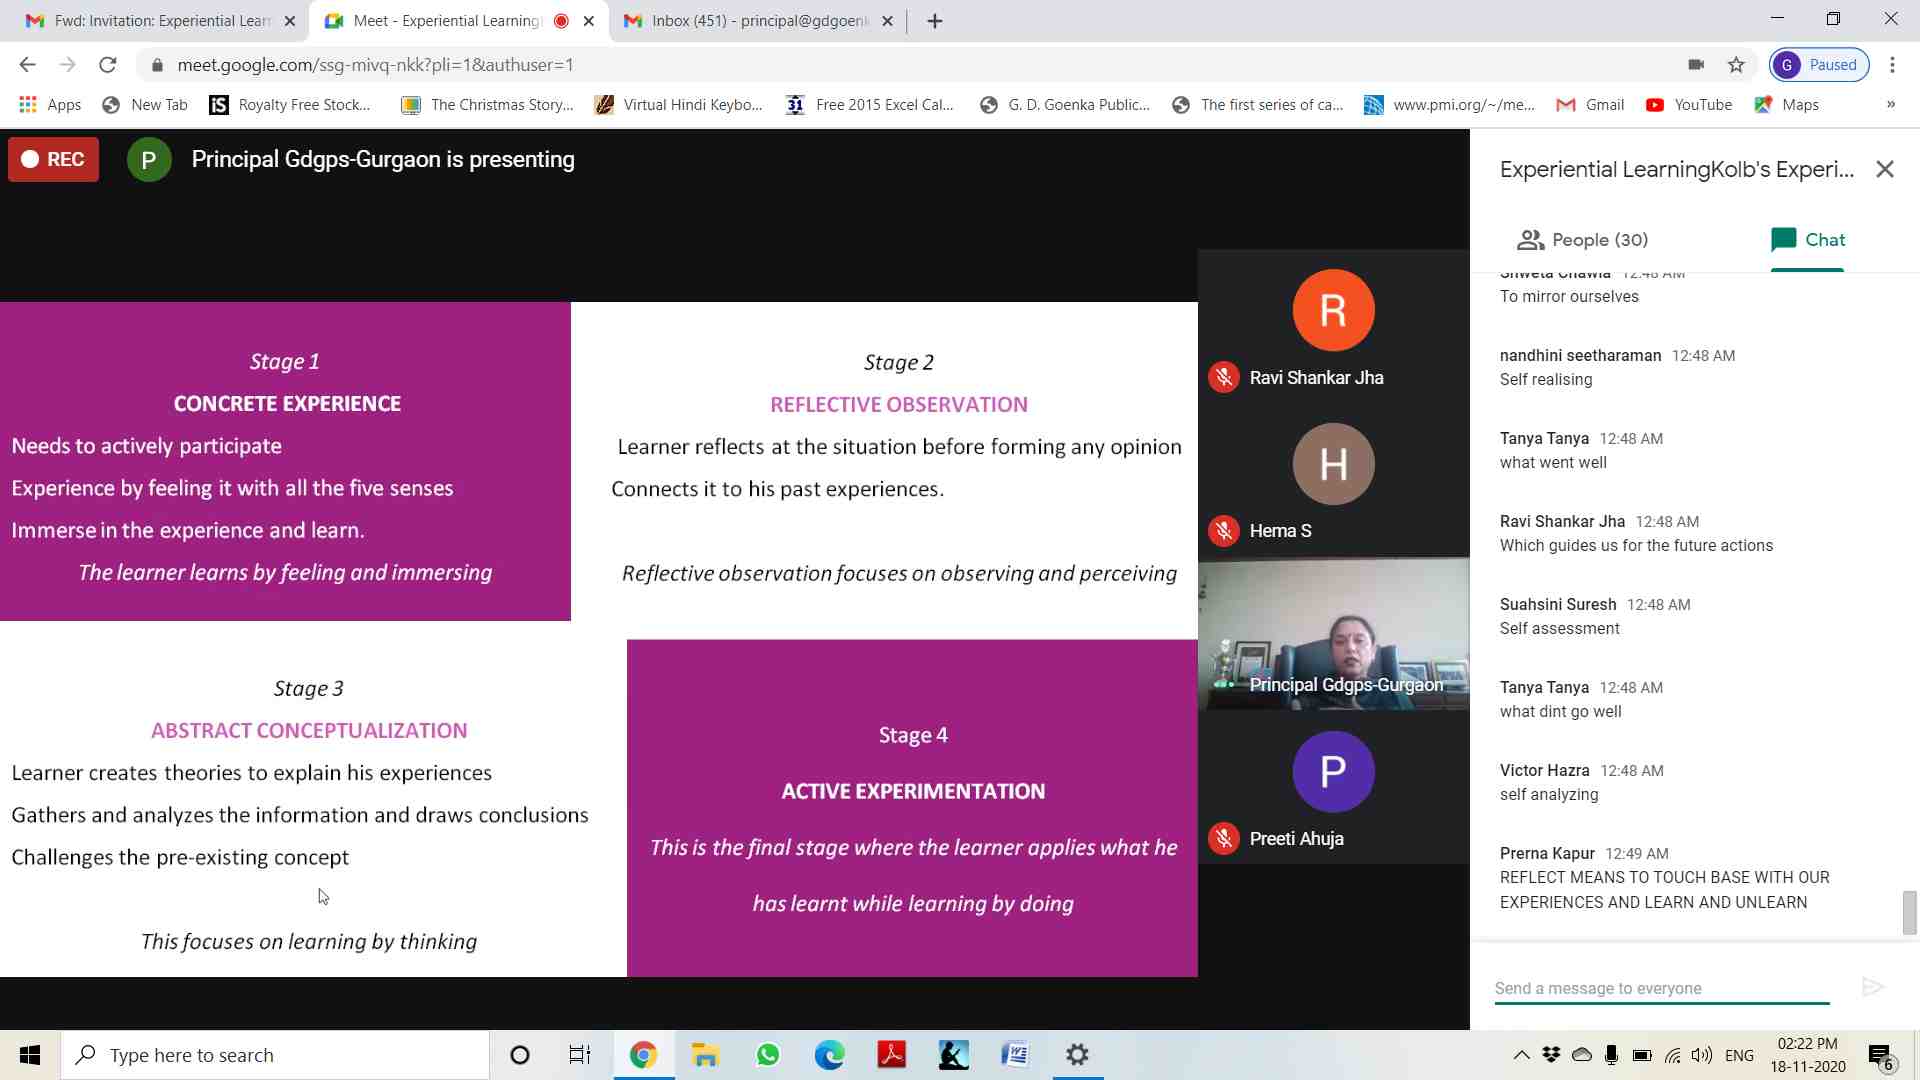Open the Gmail bookmark
Image resolution: width=1920 pixels, height=1080 pixels.
tap(1590, 105)
